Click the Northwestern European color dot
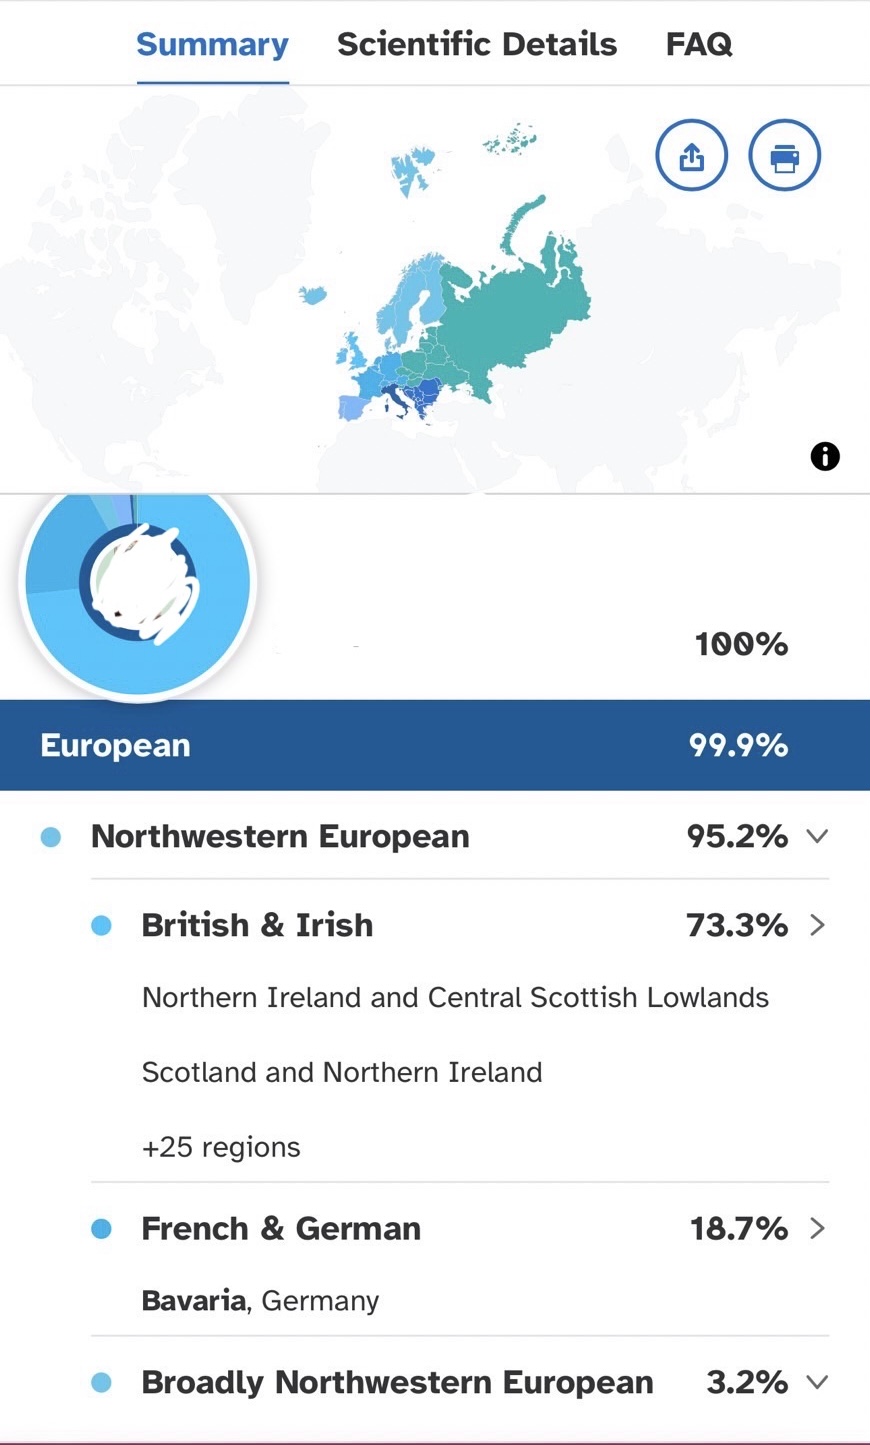 click(51, 837)
